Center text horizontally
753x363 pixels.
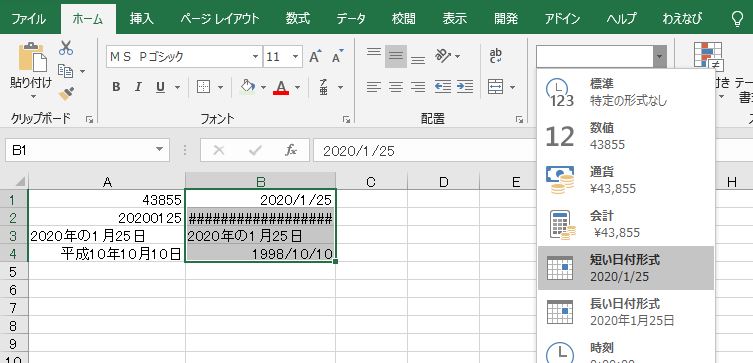click(396, 87)
